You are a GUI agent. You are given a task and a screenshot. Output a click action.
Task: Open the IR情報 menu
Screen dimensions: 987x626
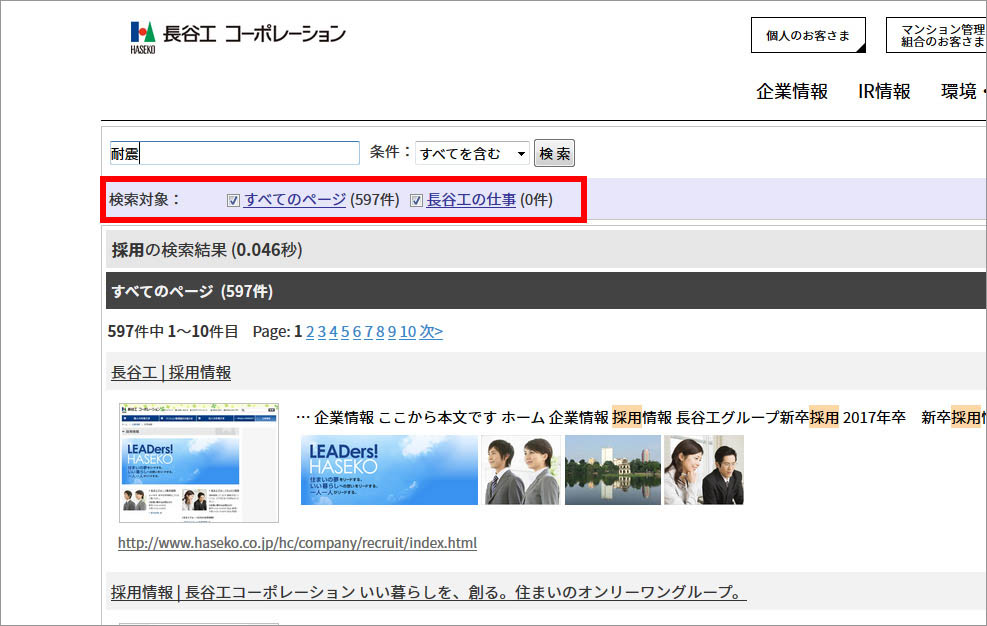pyautogui.click(x=884, y=91)
